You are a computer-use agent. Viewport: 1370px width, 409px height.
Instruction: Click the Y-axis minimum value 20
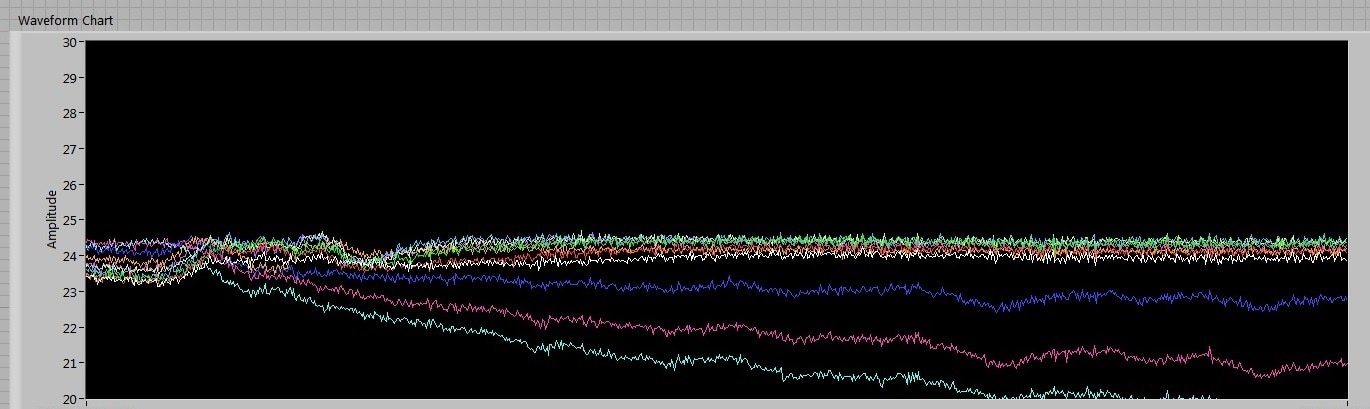pos(70,399)
